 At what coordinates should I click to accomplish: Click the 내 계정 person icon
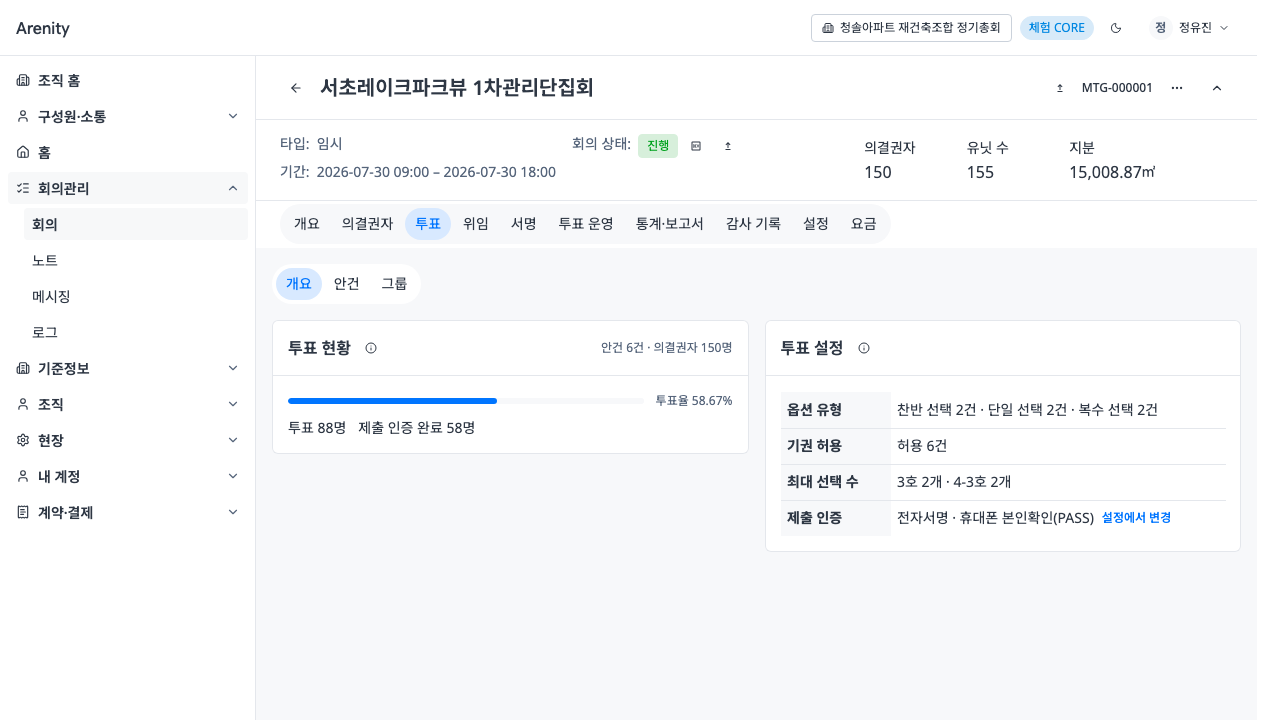tap(23, 476)
